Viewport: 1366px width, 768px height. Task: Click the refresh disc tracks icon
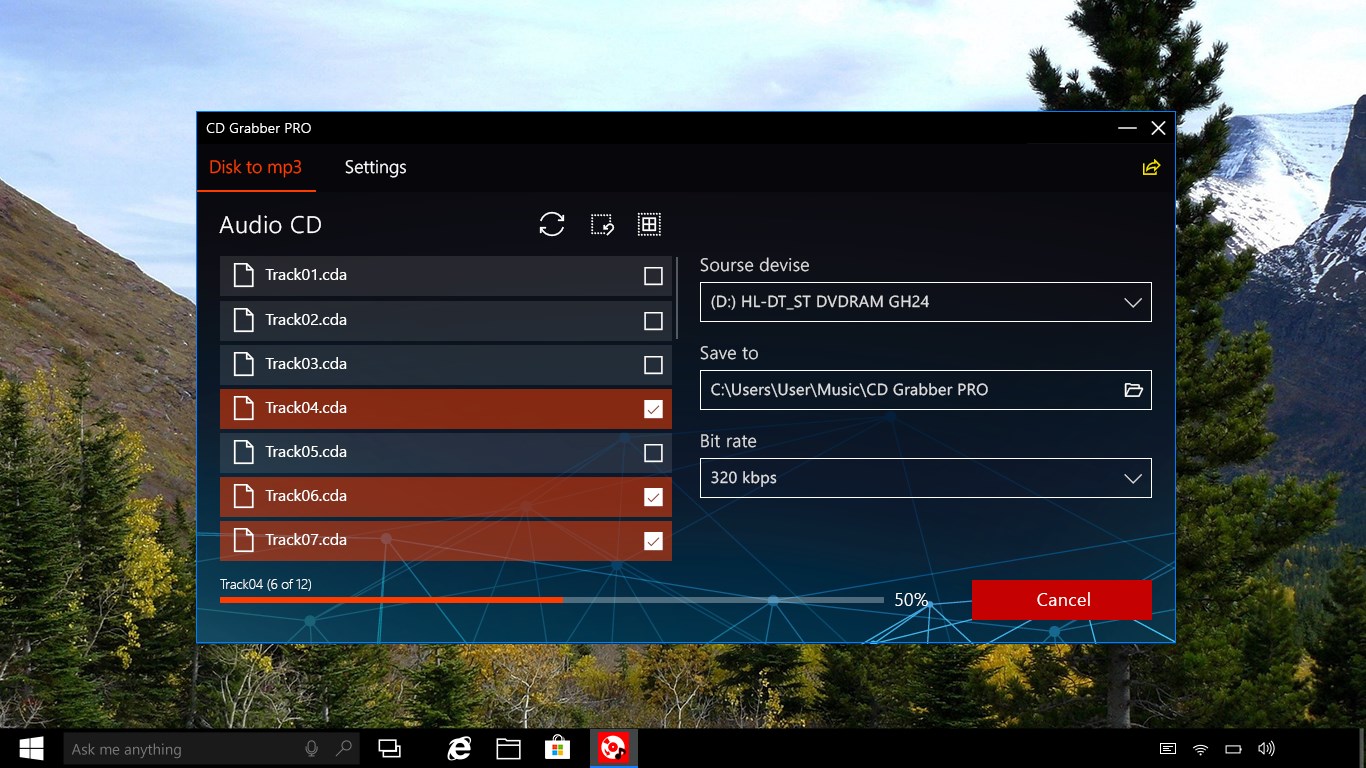552,224
